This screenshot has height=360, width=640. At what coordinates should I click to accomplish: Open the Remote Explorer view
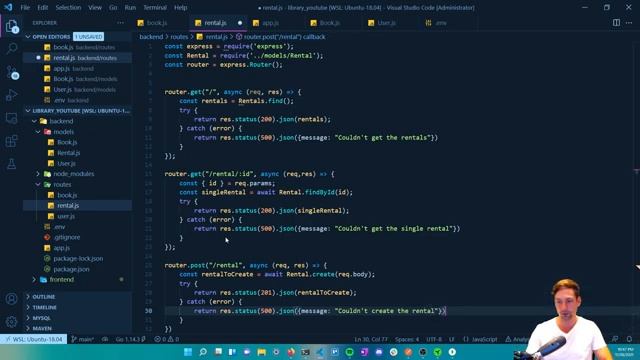coord(12,118)
